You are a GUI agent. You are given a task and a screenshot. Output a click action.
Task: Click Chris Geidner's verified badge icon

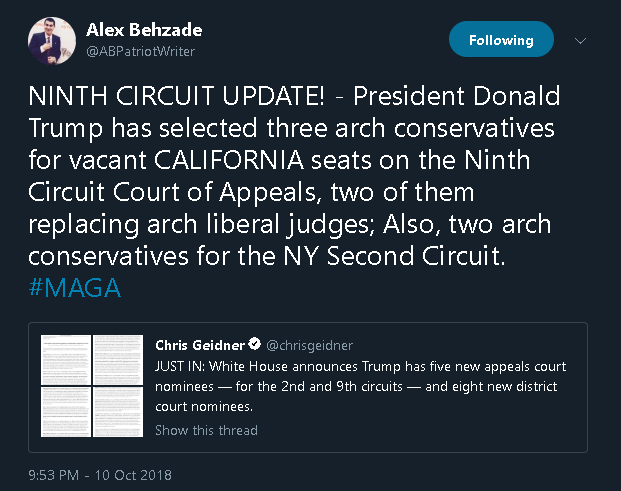[x=257, y=345]
